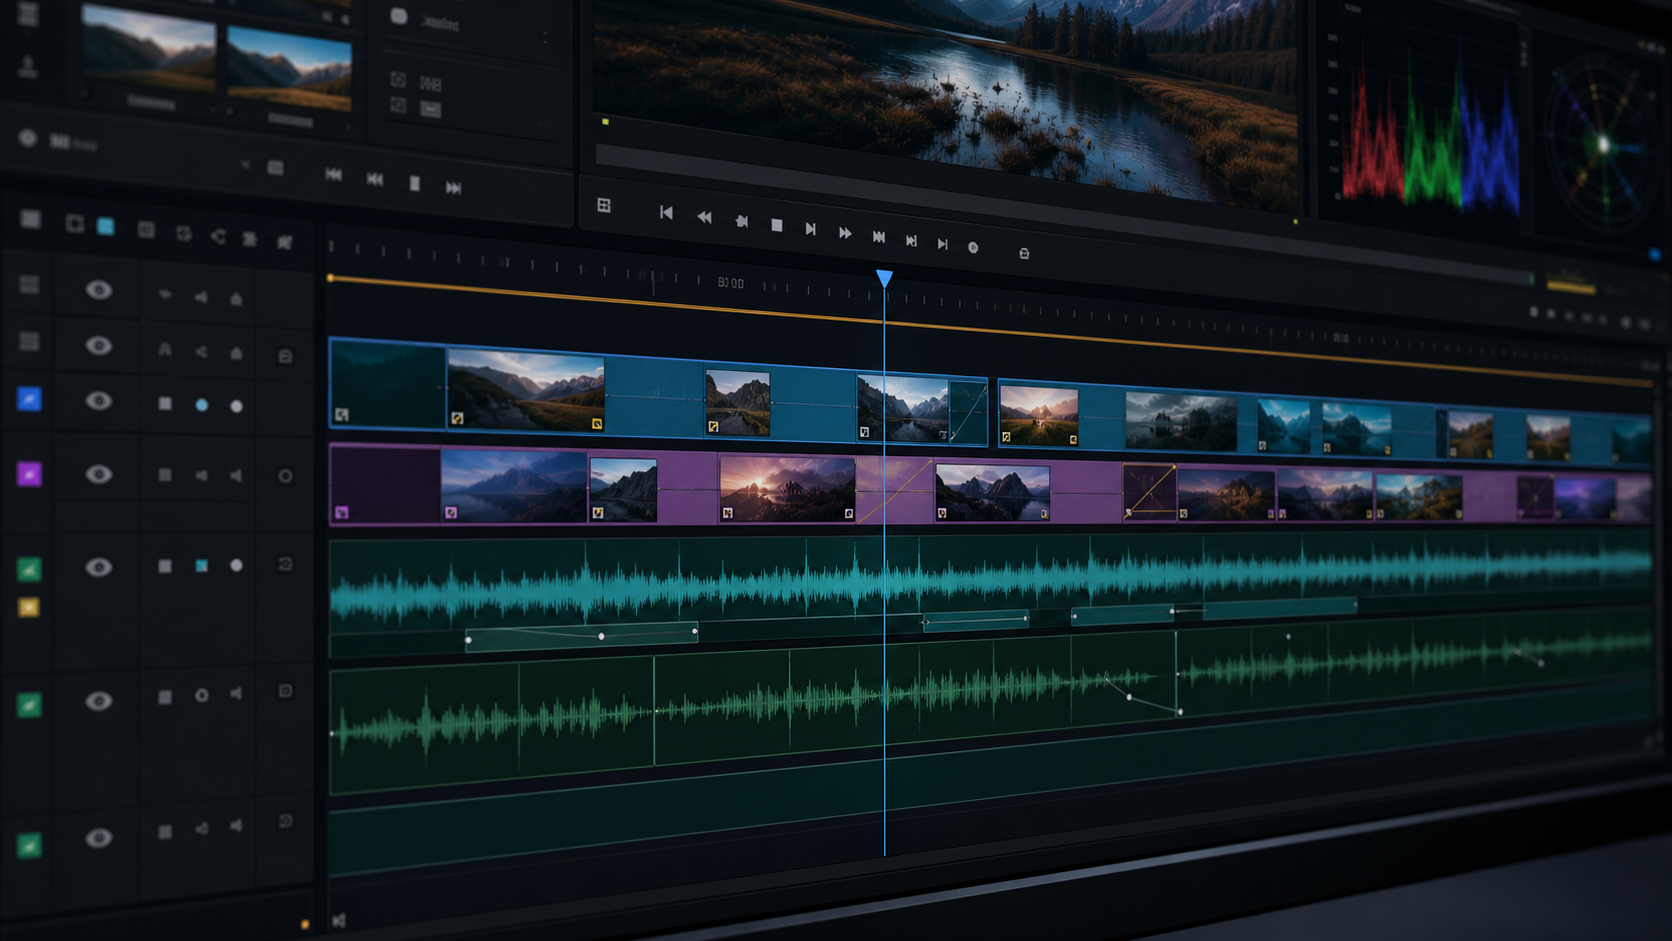The height and width of the screenshot is (941, 1672).
Task: Click the diagonal transition on the blue track
Action: point(967,412)
